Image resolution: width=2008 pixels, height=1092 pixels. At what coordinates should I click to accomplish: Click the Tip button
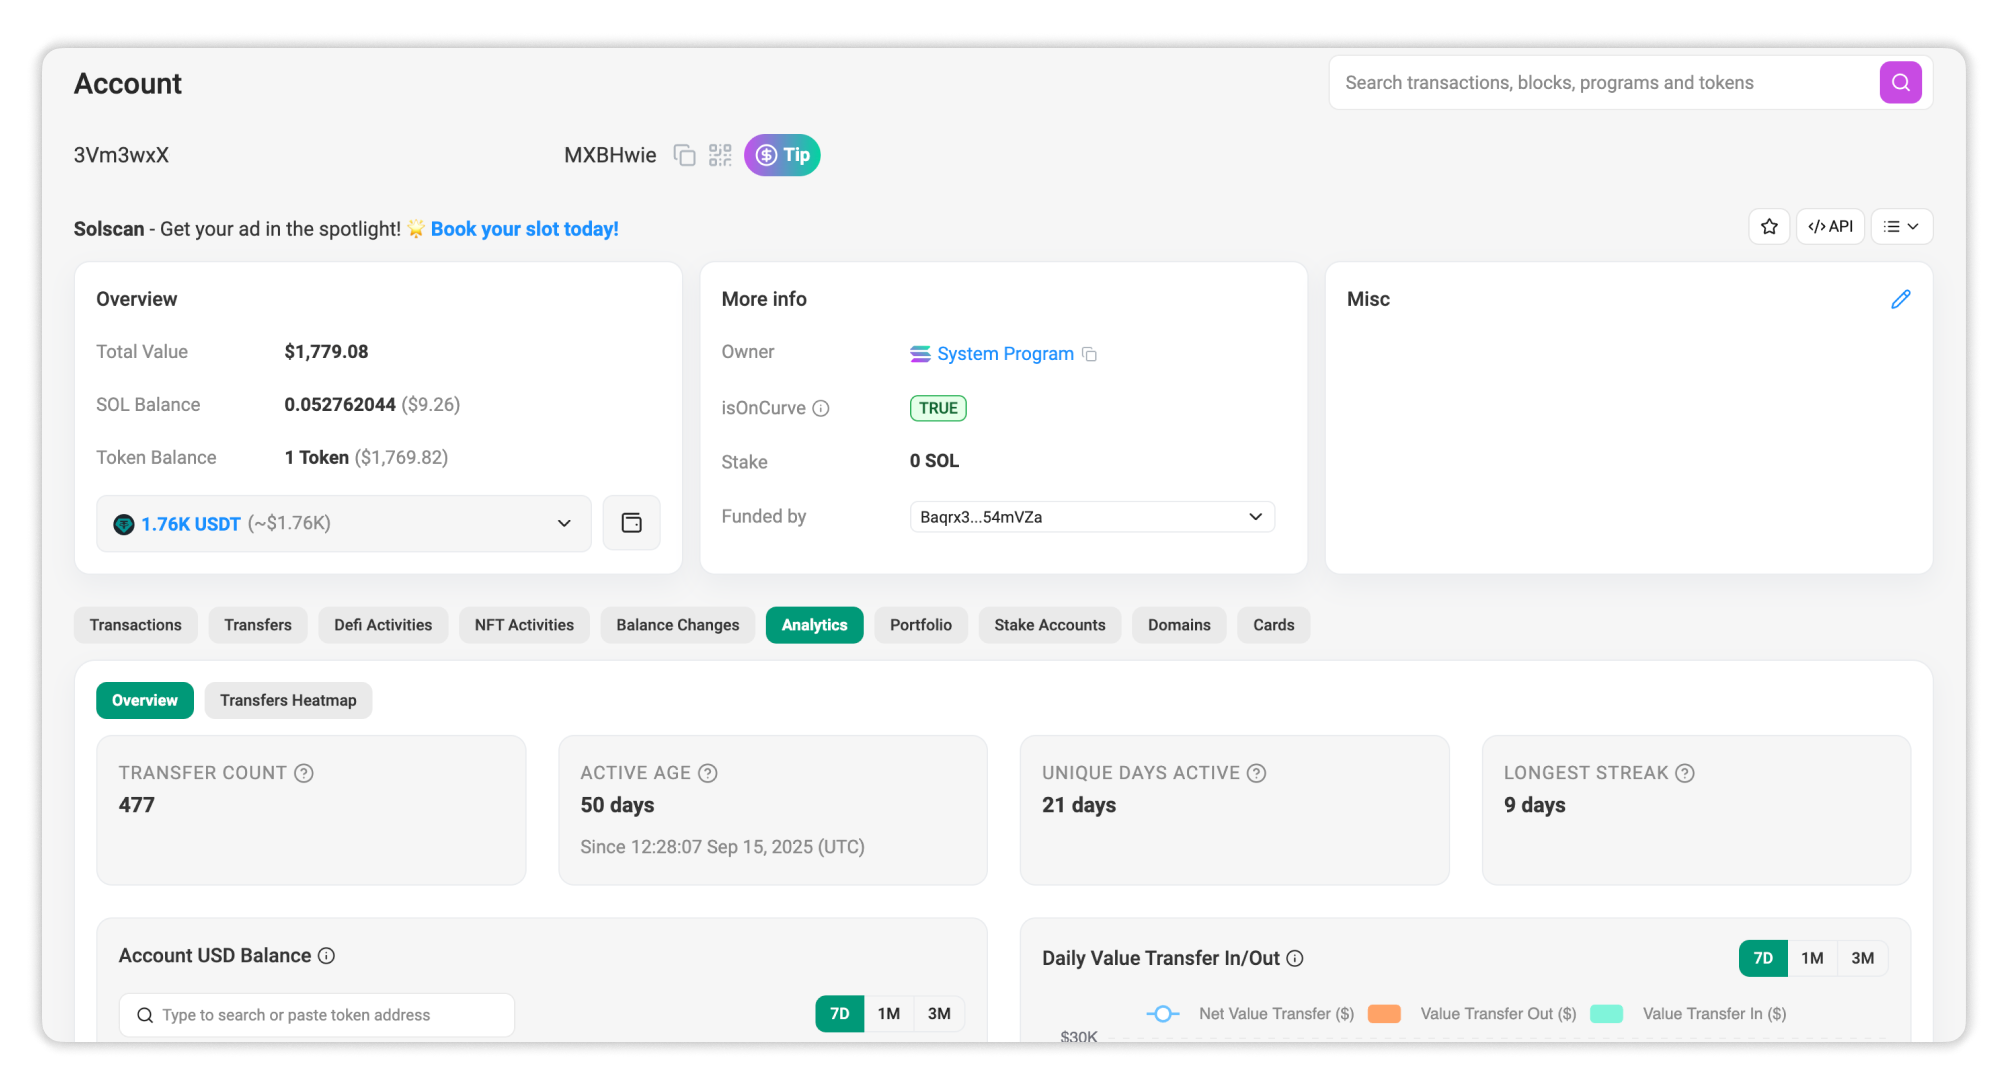(782, 155)
